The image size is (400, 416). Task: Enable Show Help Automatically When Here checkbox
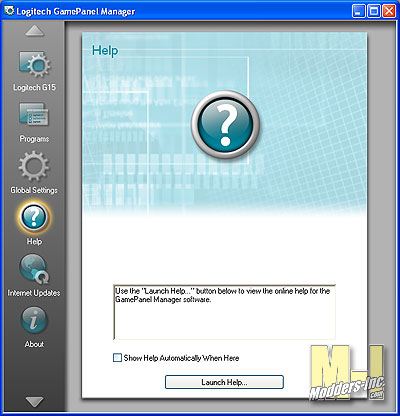click(117, 358)
